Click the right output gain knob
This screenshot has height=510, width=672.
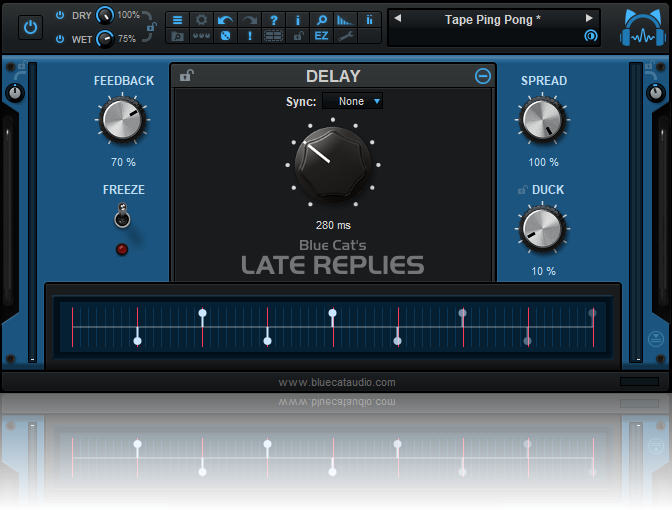(x=656, y=93)
